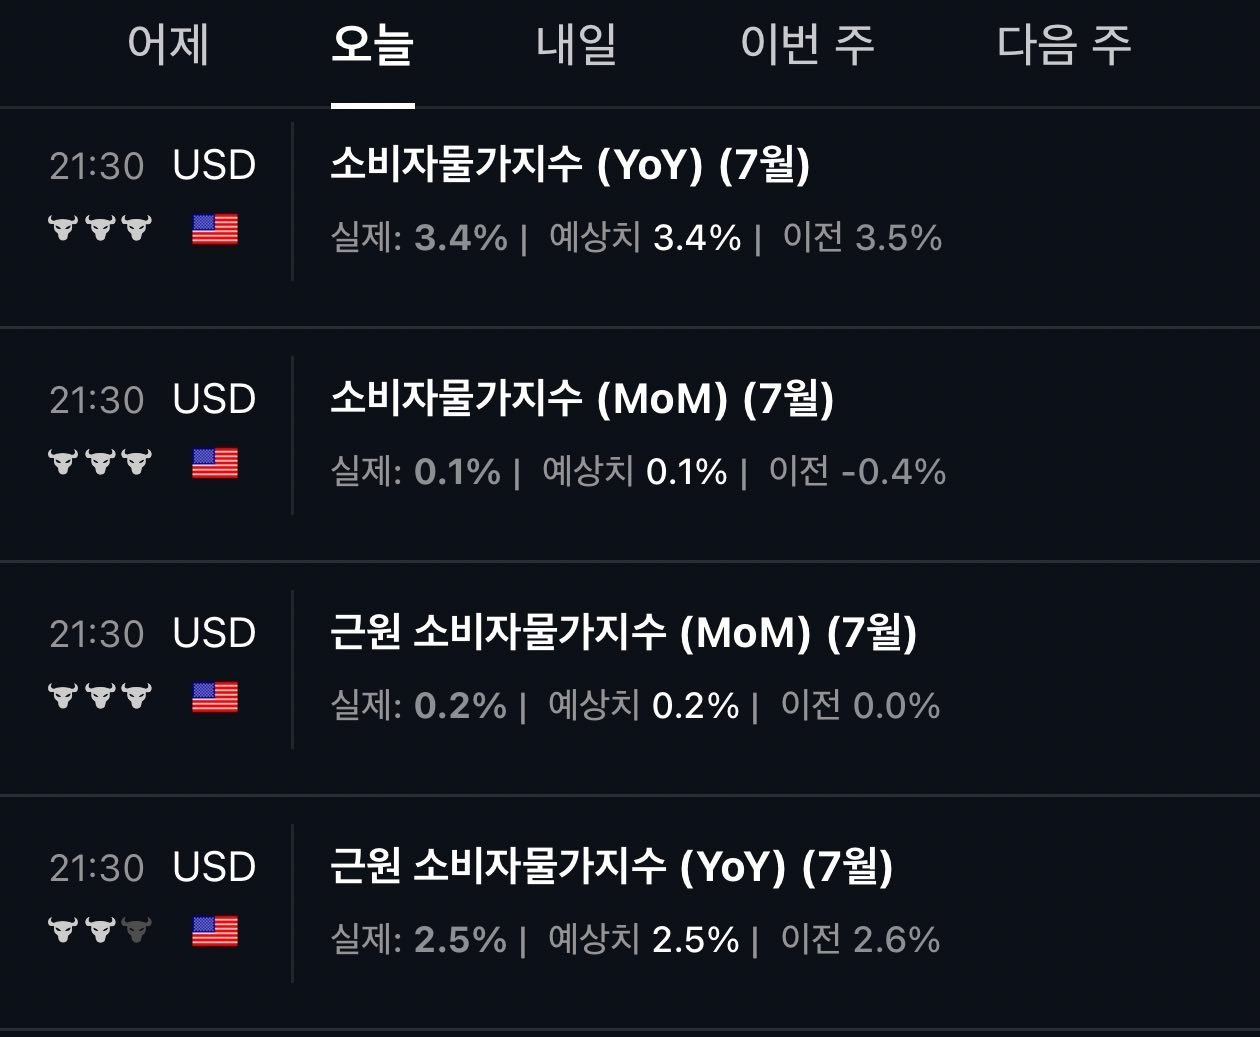Open 소비자물가지수 (MoM) (7월) event
This screenshot has width=1260, height=1037.
coord(582,398)
